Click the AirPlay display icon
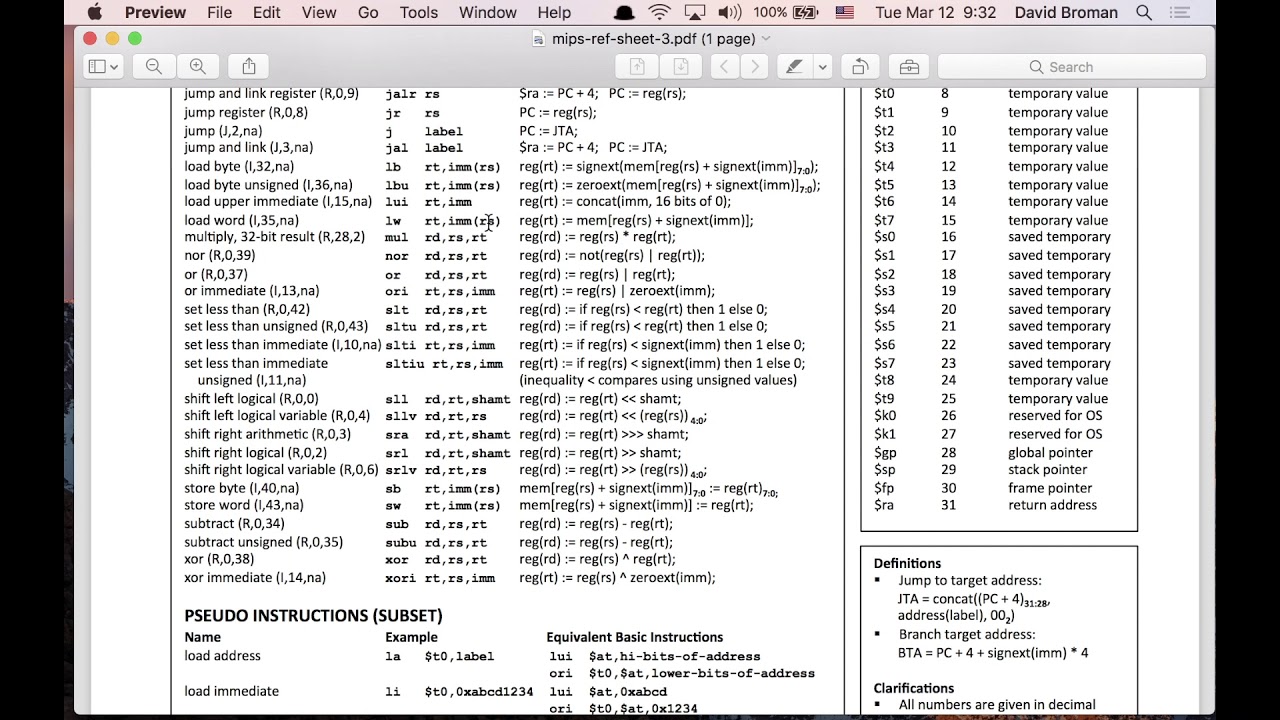The image size is (1280, 720). [694, 13]
